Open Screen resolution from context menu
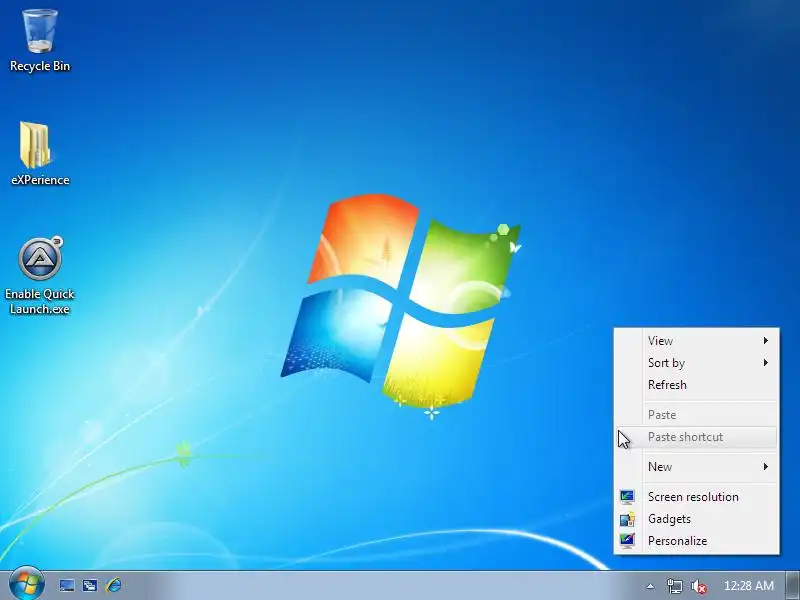 696,496
